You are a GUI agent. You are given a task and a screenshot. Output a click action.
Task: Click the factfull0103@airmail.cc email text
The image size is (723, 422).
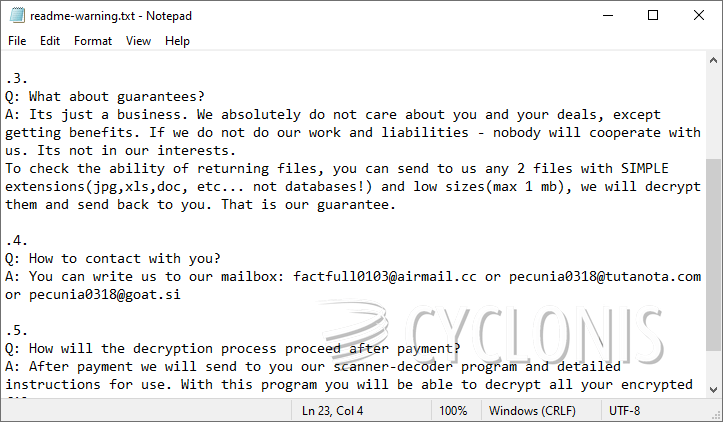pos(387,276)
